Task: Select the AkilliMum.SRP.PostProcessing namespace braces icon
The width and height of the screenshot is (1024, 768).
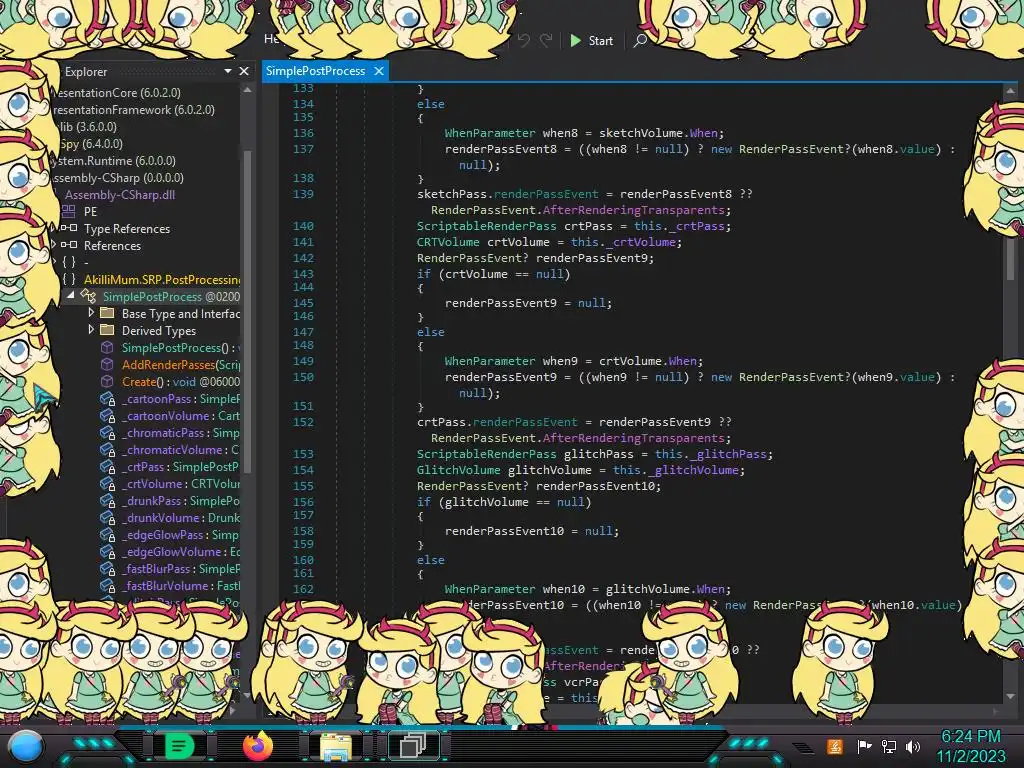Action: pos(69,279)
